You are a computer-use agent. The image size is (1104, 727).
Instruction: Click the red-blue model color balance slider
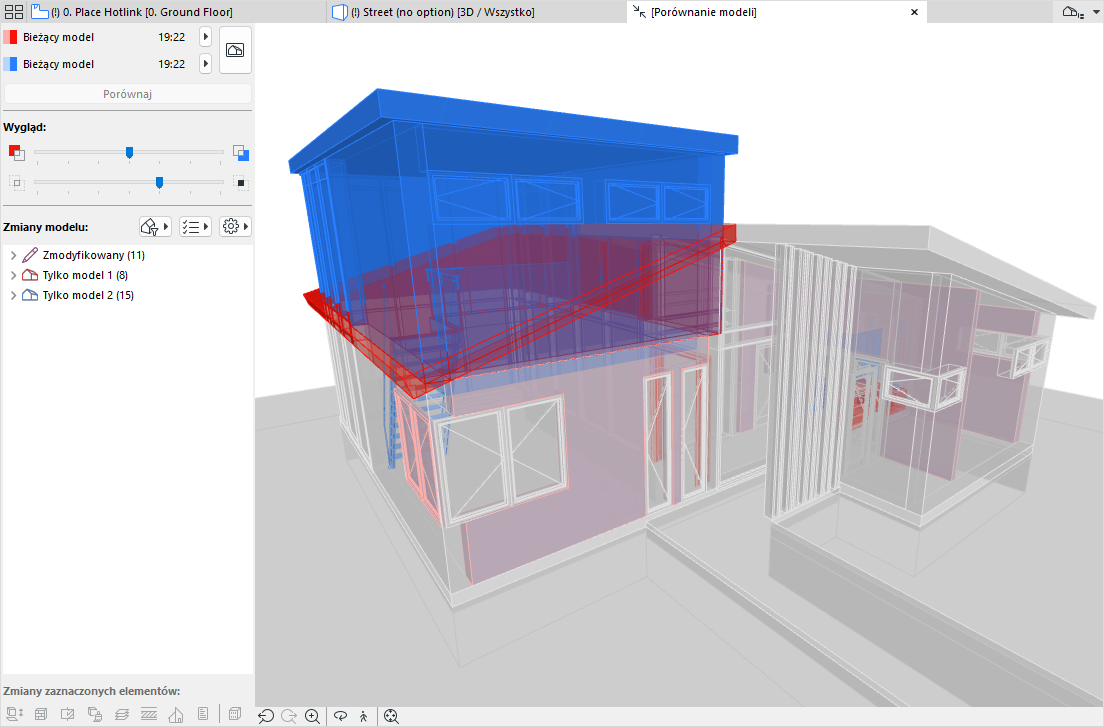(129, 152)
